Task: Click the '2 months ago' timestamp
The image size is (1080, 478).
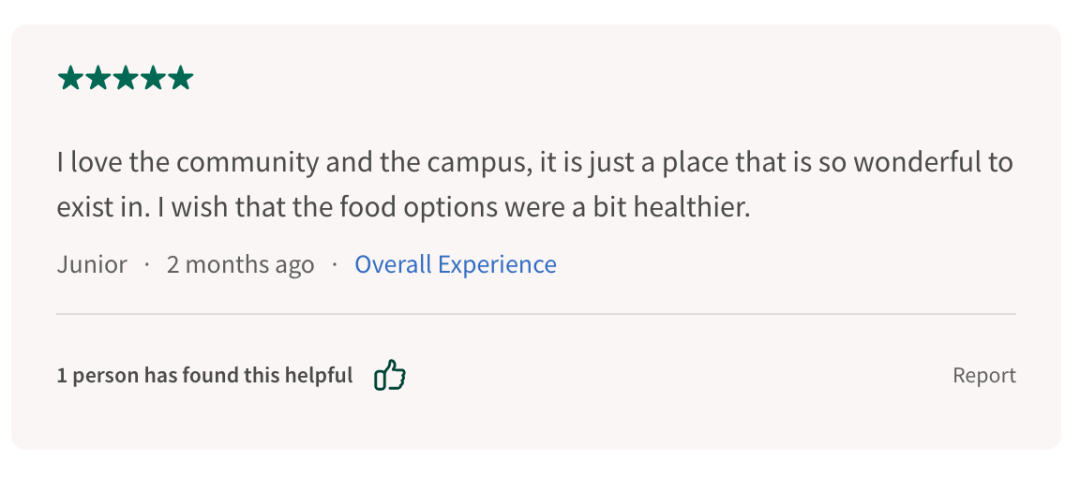Action: tap(240, 264)
